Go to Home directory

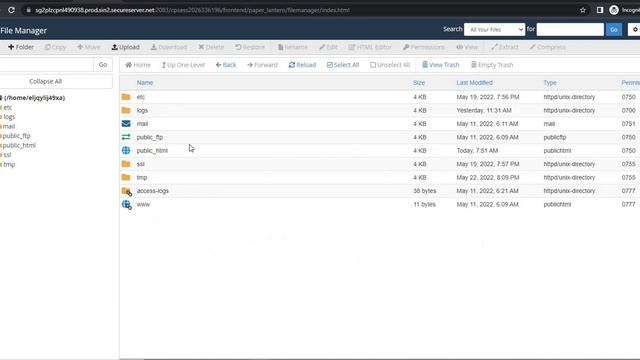138,65
